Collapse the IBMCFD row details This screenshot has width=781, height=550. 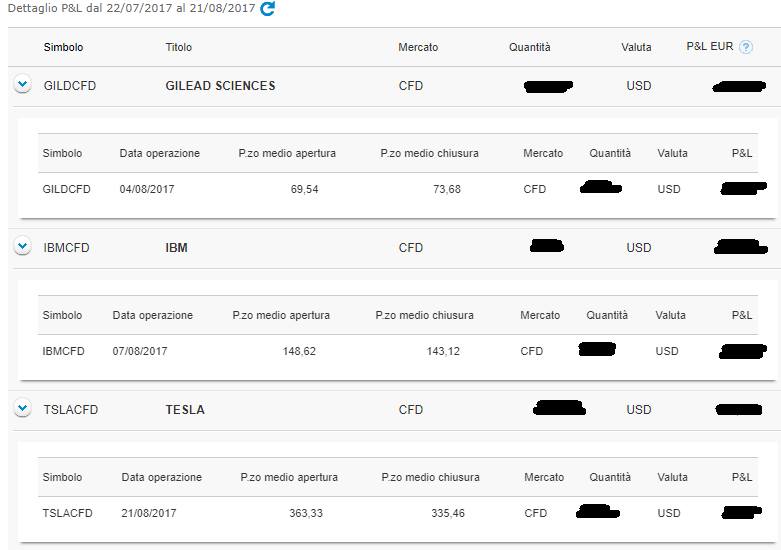(23, 247)
